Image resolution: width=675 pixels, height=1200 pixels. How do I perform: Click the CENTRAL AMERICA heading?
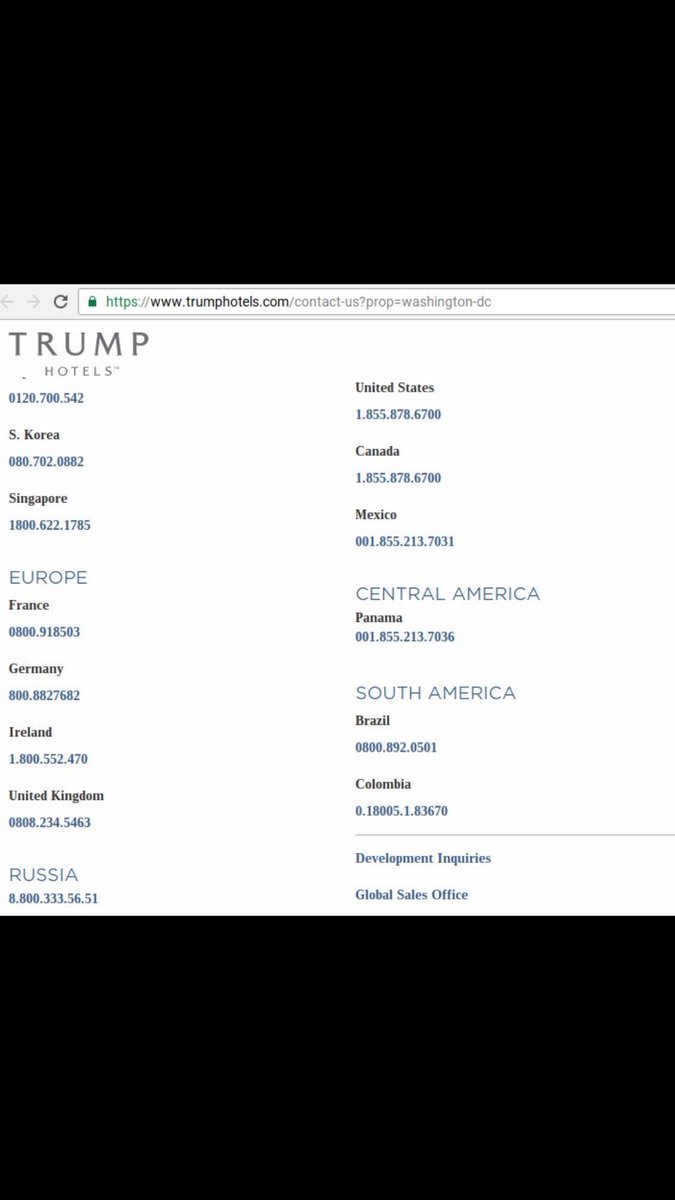[x=447, y=594]
